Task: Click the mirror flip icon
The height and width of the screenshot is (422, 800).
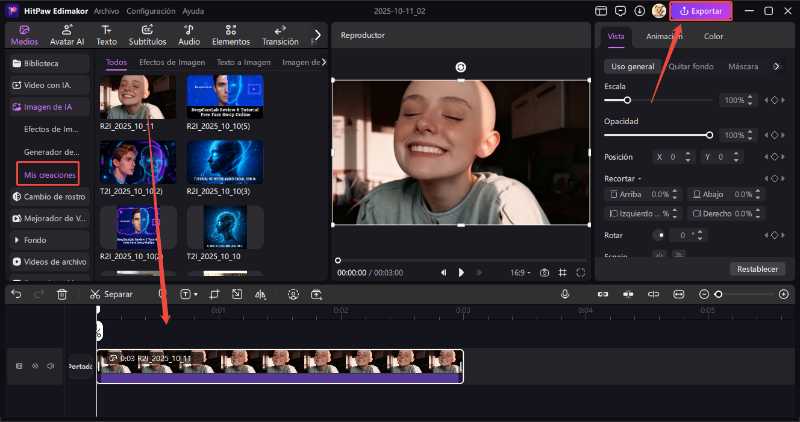Action: 260,294
